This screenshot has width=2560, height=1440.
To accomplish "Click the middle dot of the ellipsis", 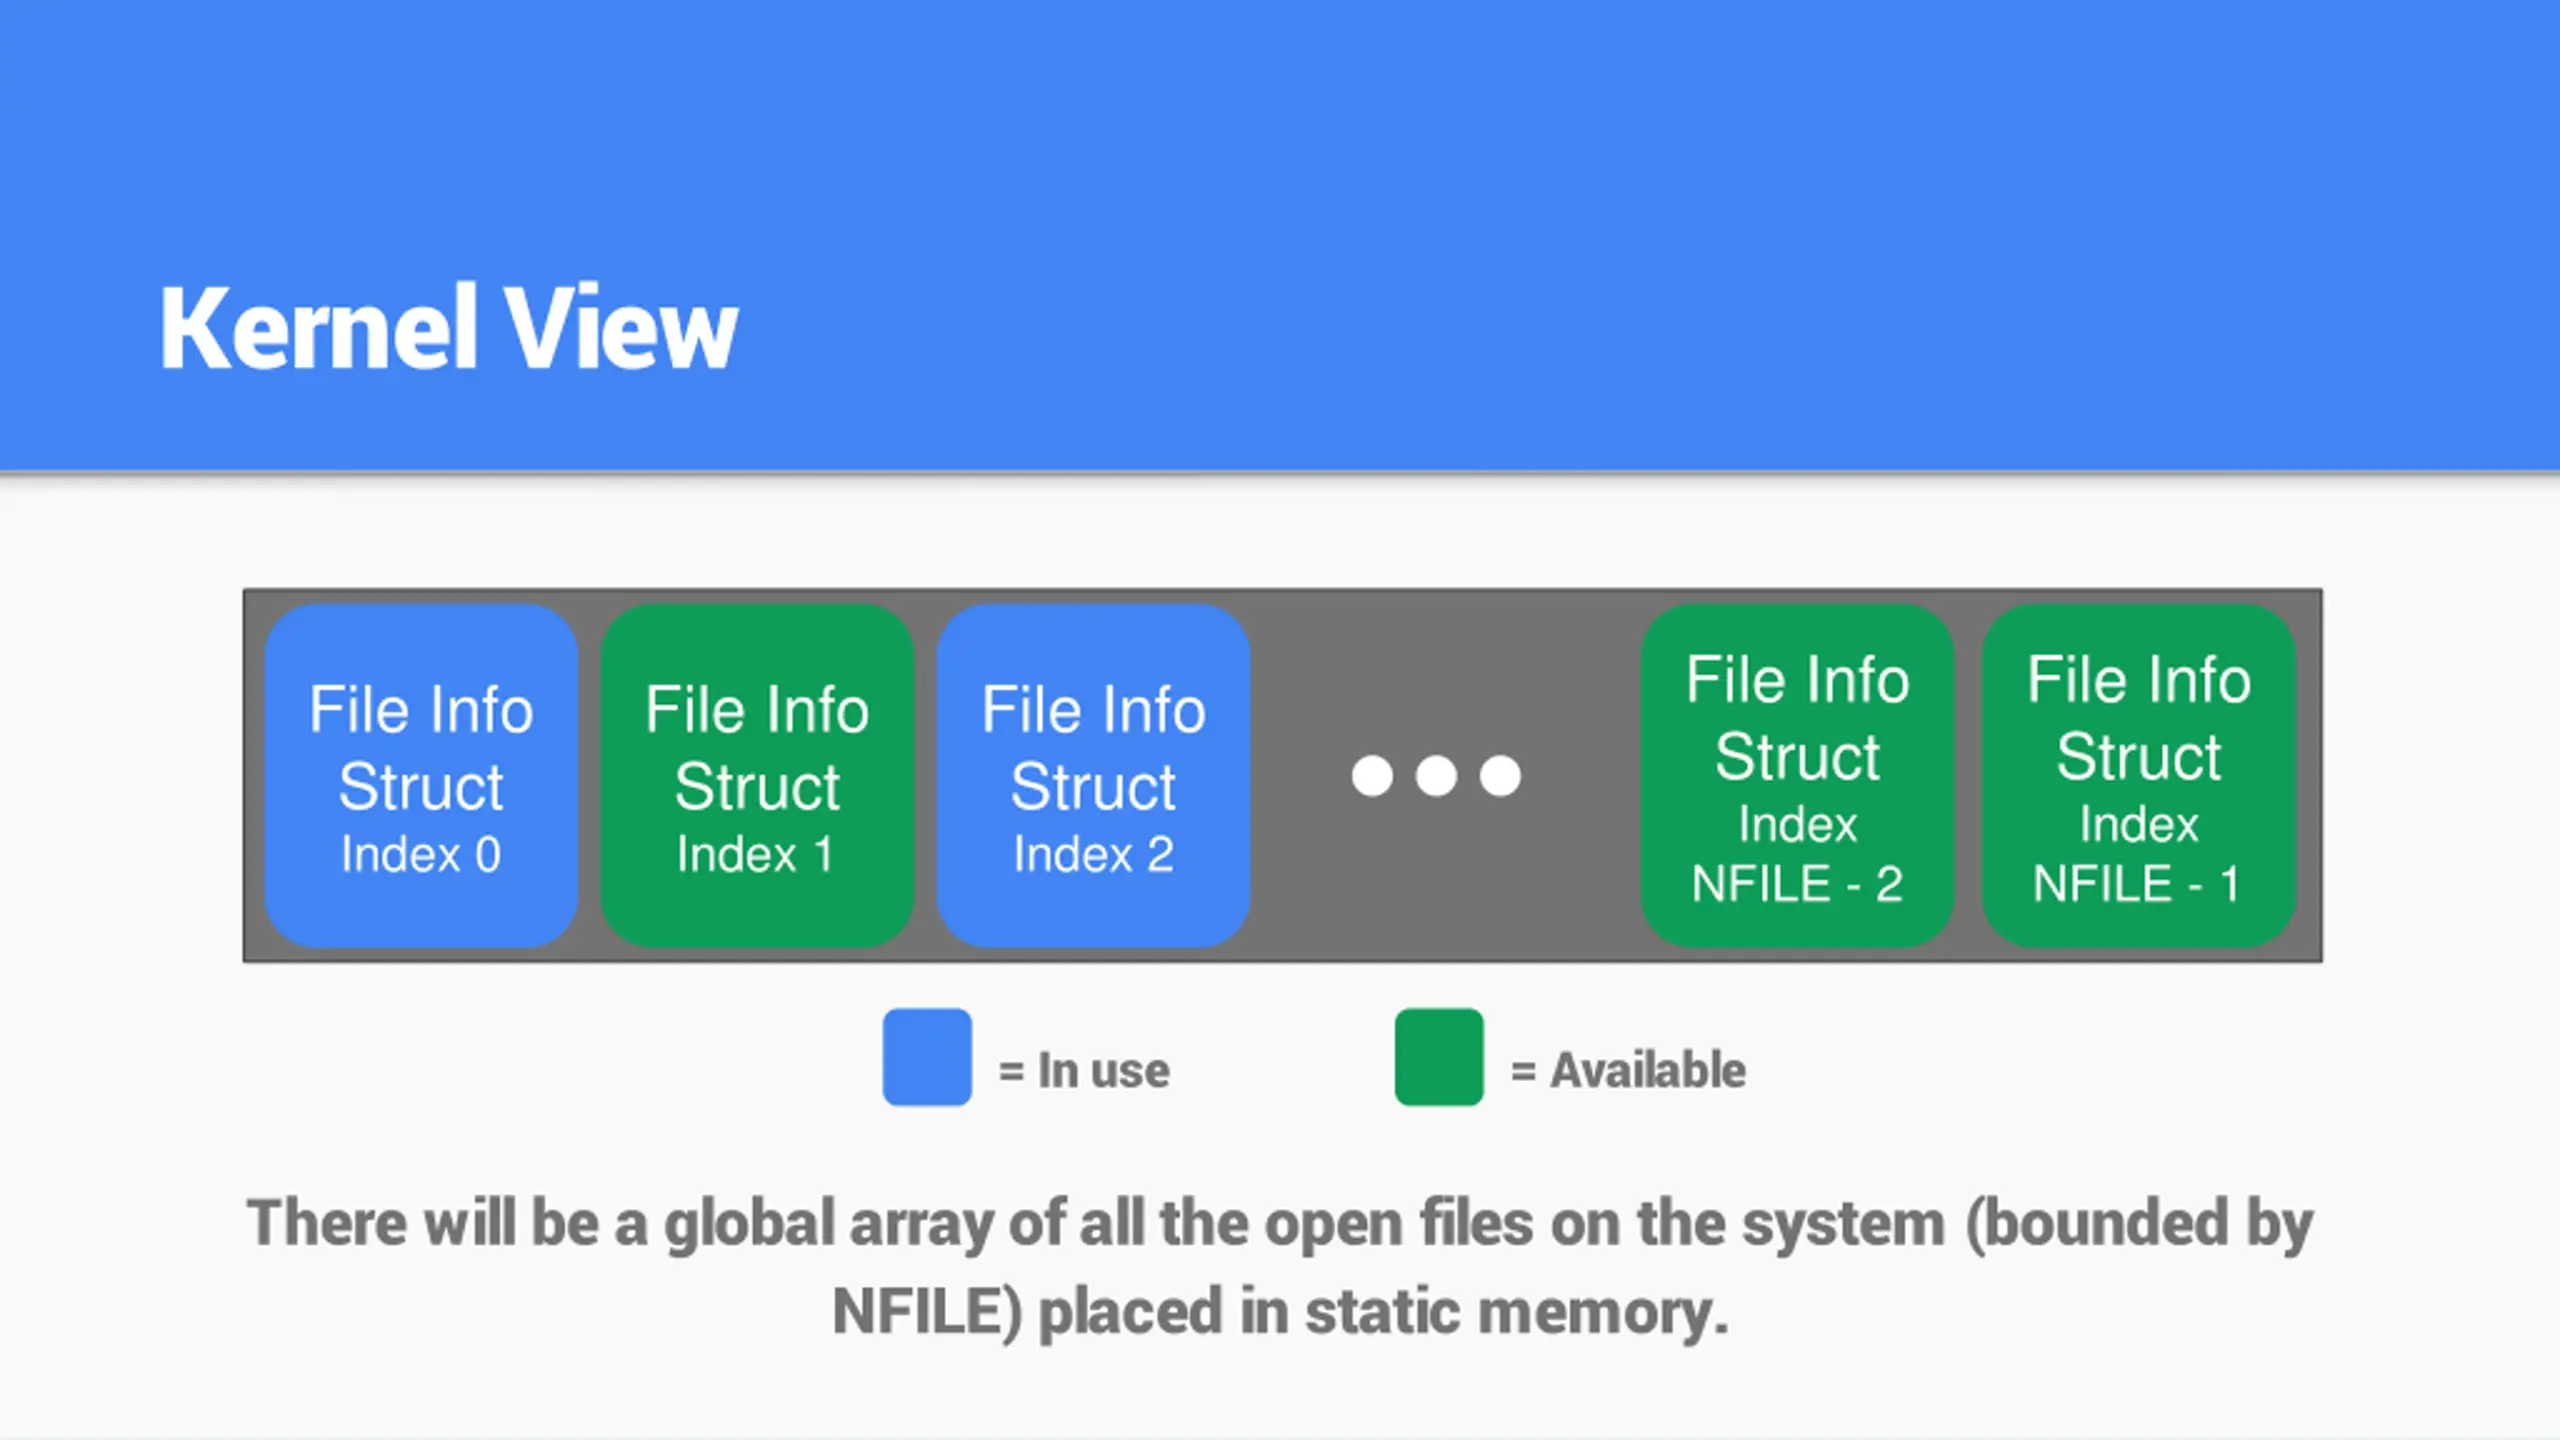I will (x=1436, y=776).
